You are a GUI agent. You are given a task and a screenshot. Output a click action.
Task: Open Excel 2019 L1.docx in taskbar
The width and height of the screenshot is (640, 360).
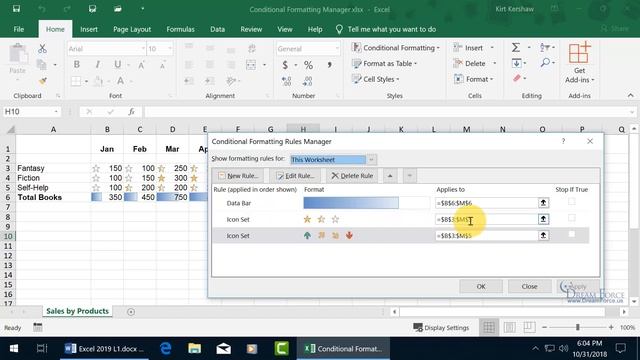click(104, 349)
